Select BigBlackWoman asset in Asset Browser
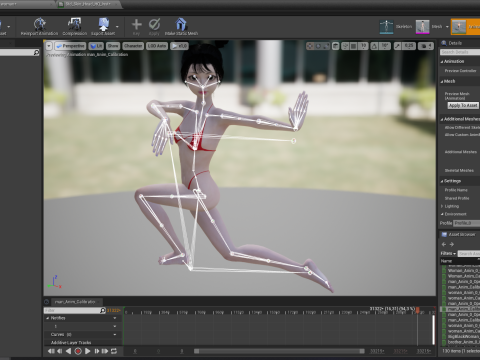This screenshot has width=480, height=360. (463, 337)
